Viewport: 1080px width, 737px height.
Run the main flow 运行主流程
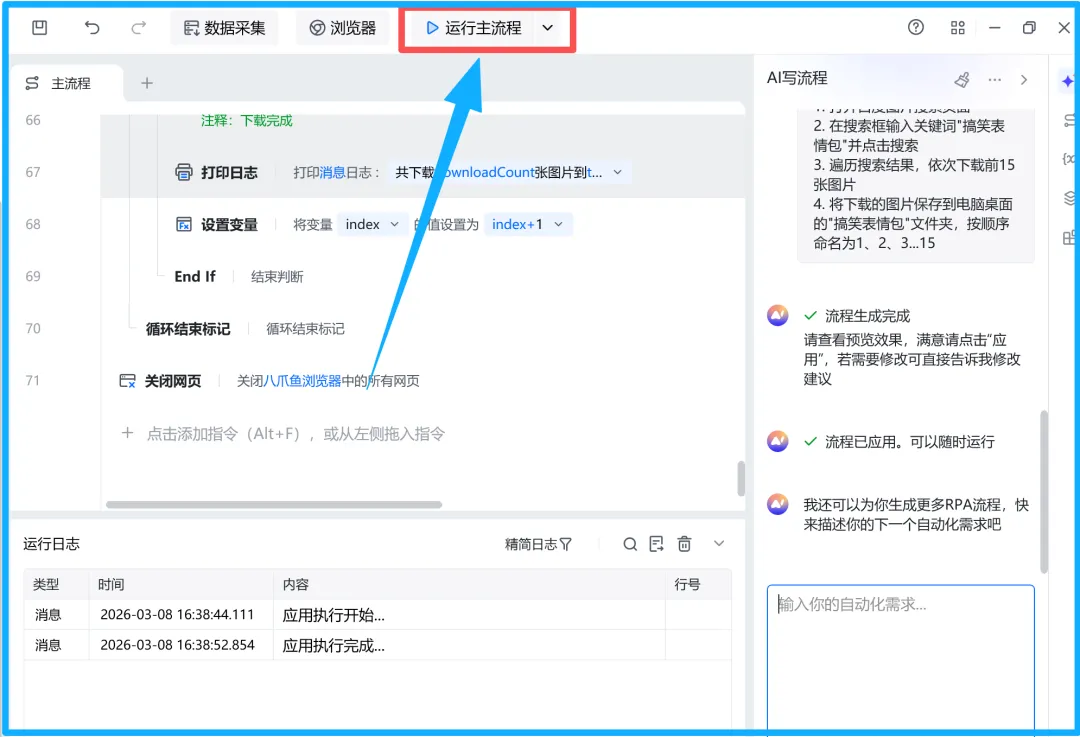[x=473, y=28]
